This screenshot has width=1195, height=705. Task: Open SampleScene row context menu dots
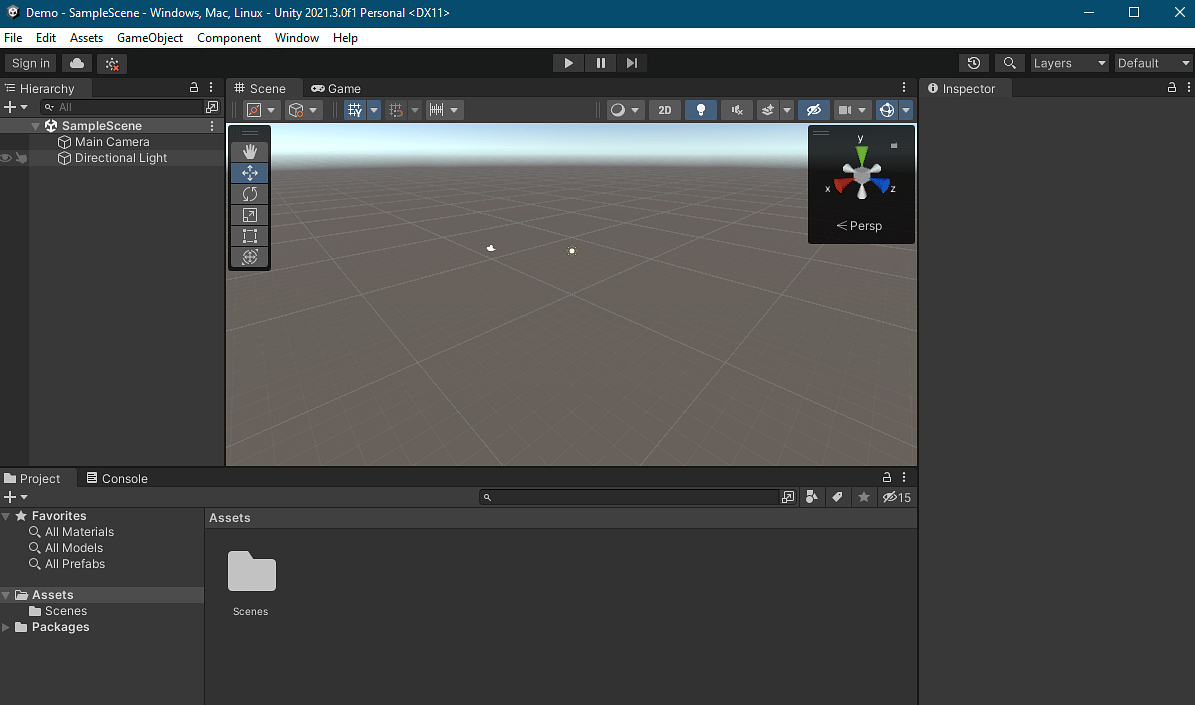click(x=212, y=126)
